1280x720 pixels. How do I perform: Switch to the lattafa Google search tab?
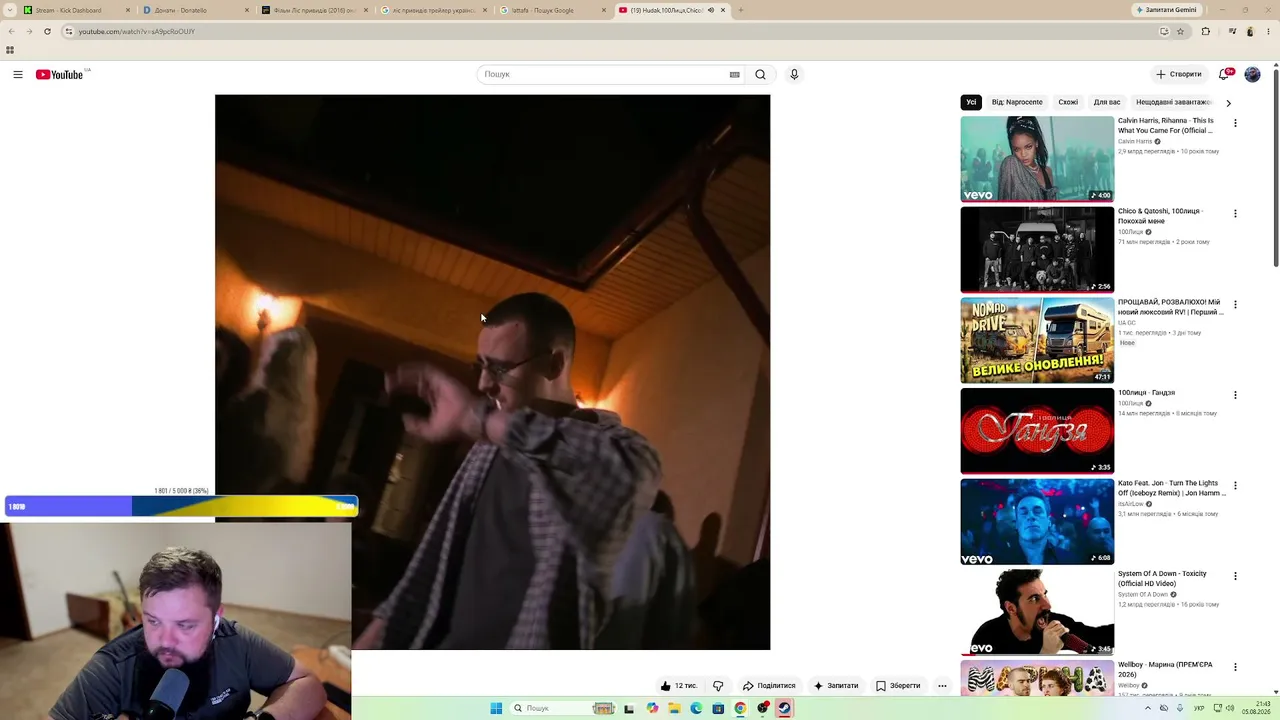pos(552,10)
